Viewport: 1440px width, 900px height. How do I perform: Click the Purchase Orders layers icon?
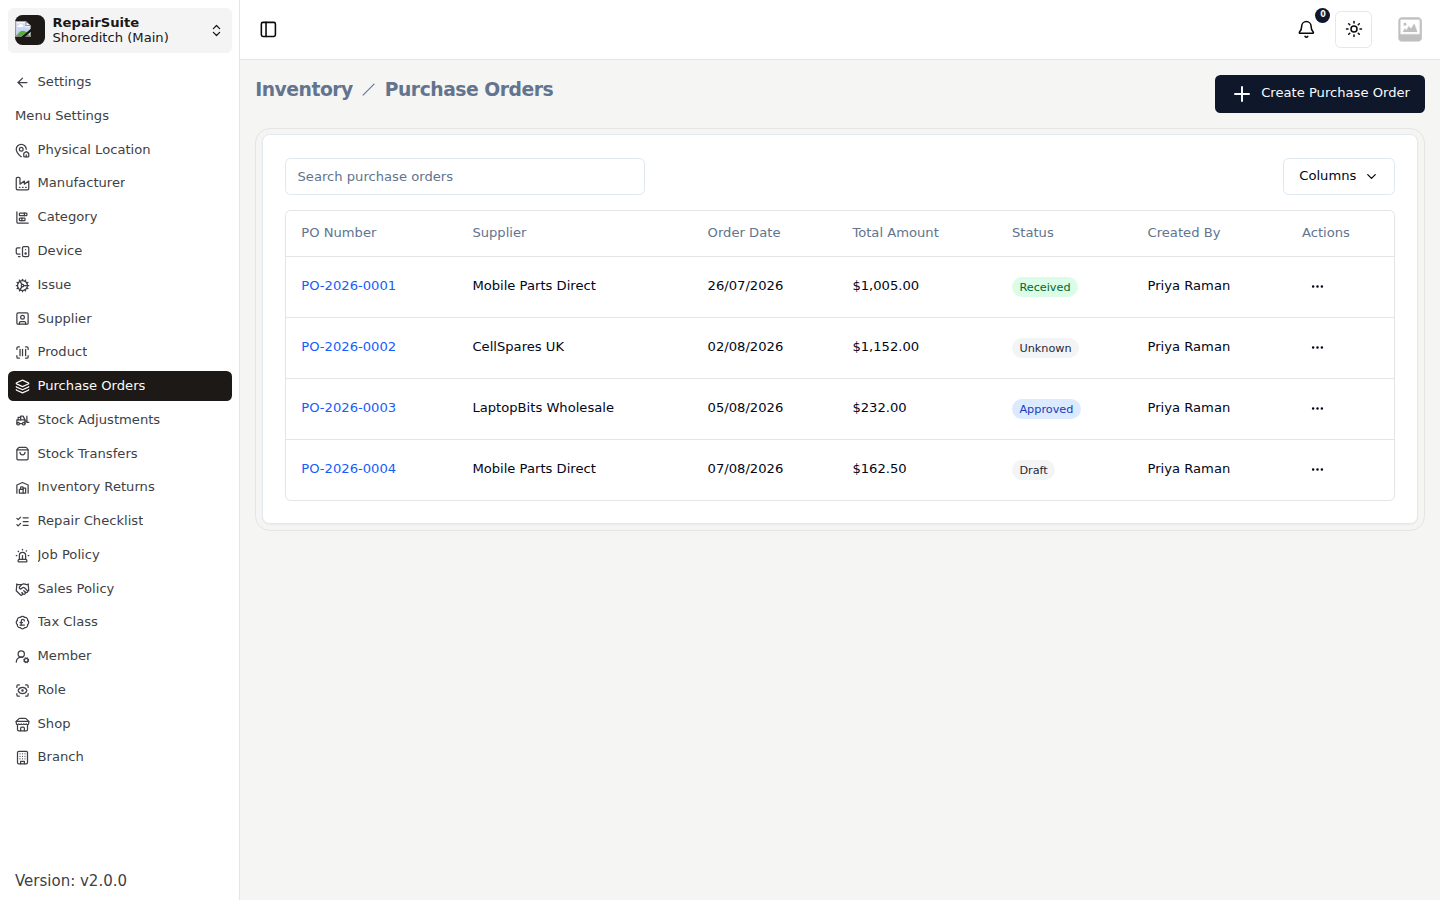[x=22, y=386]
